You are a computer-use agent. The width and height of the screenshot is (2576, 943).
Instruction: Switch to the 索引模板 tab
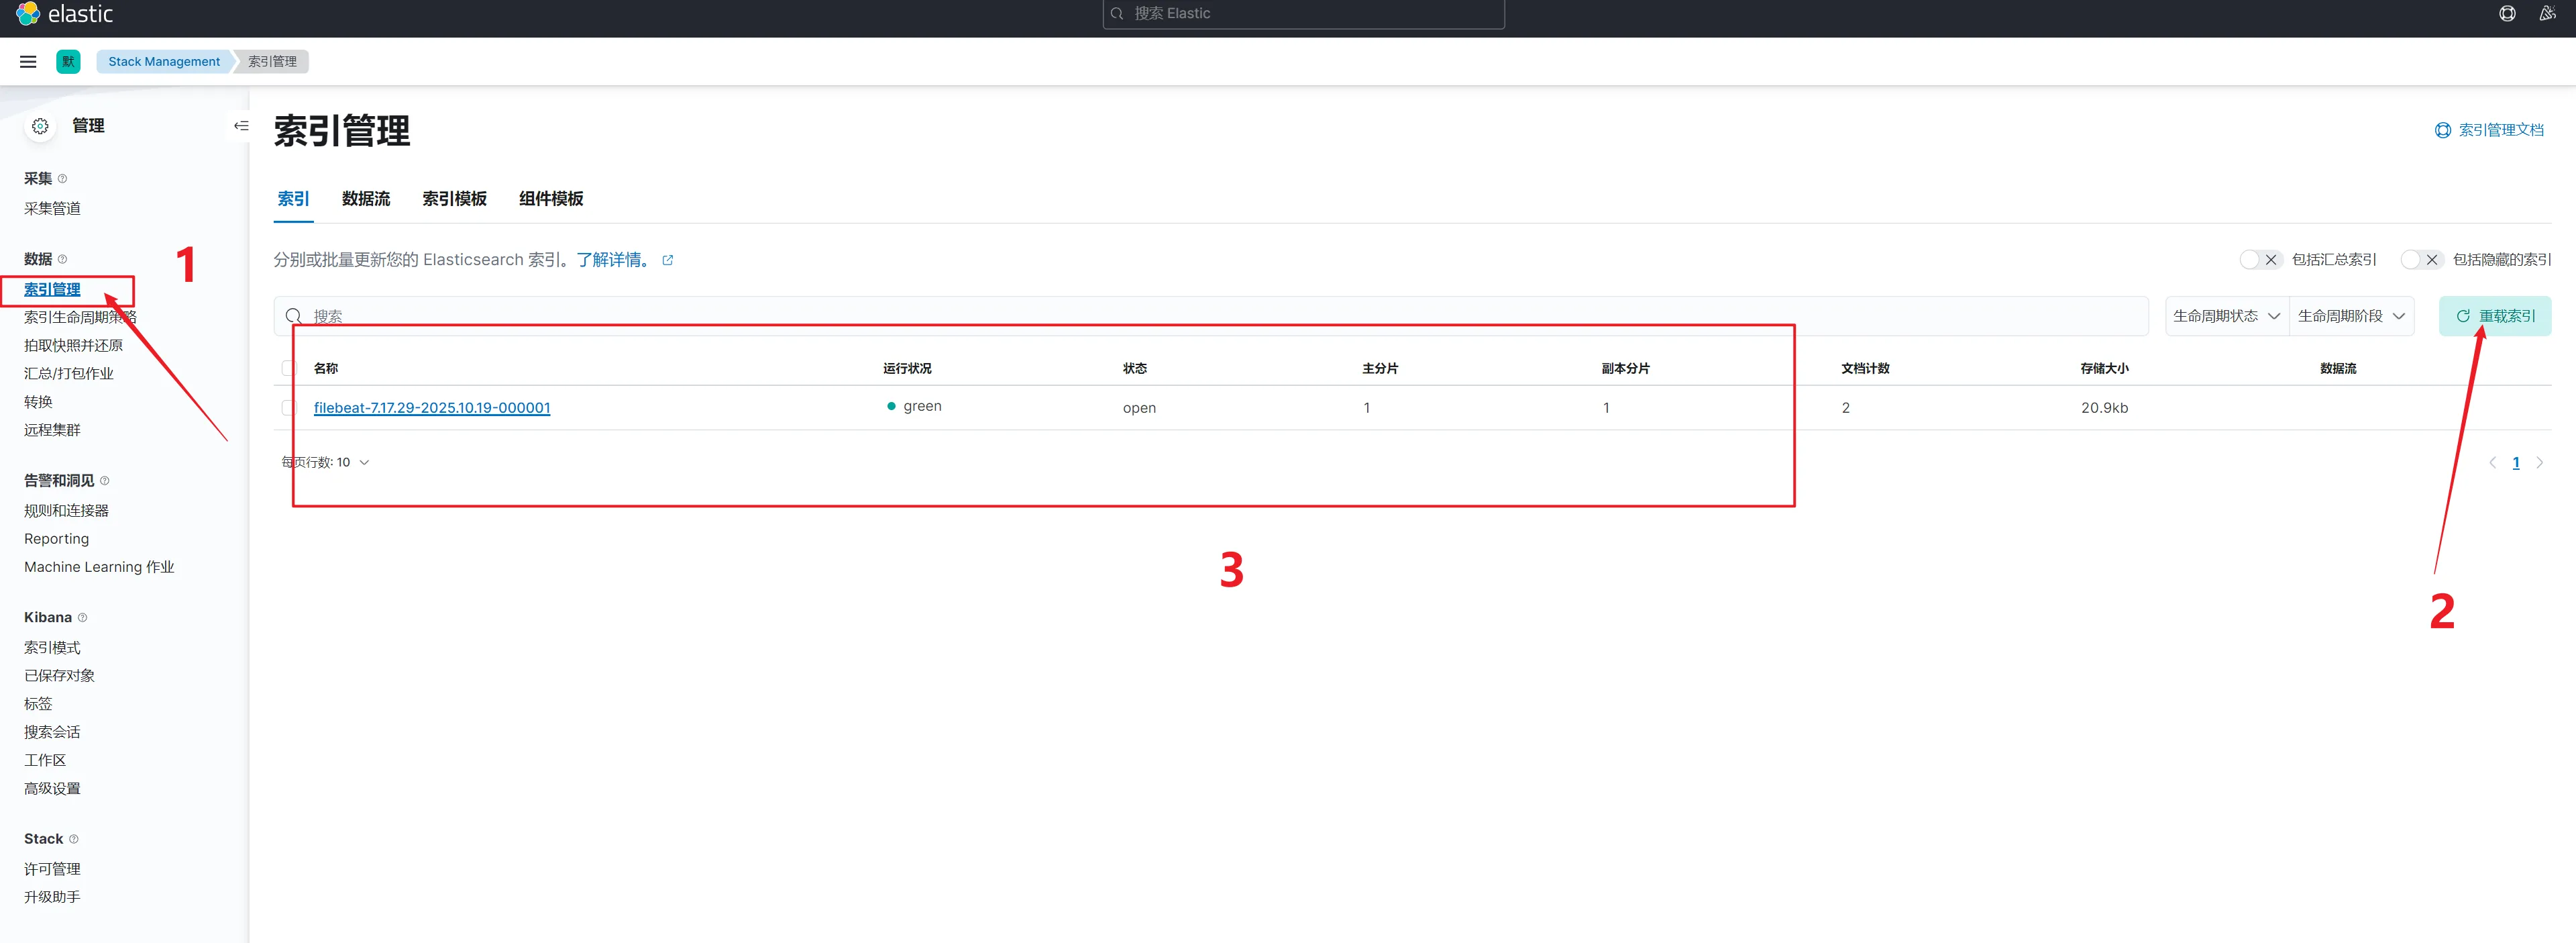(454, 199)
